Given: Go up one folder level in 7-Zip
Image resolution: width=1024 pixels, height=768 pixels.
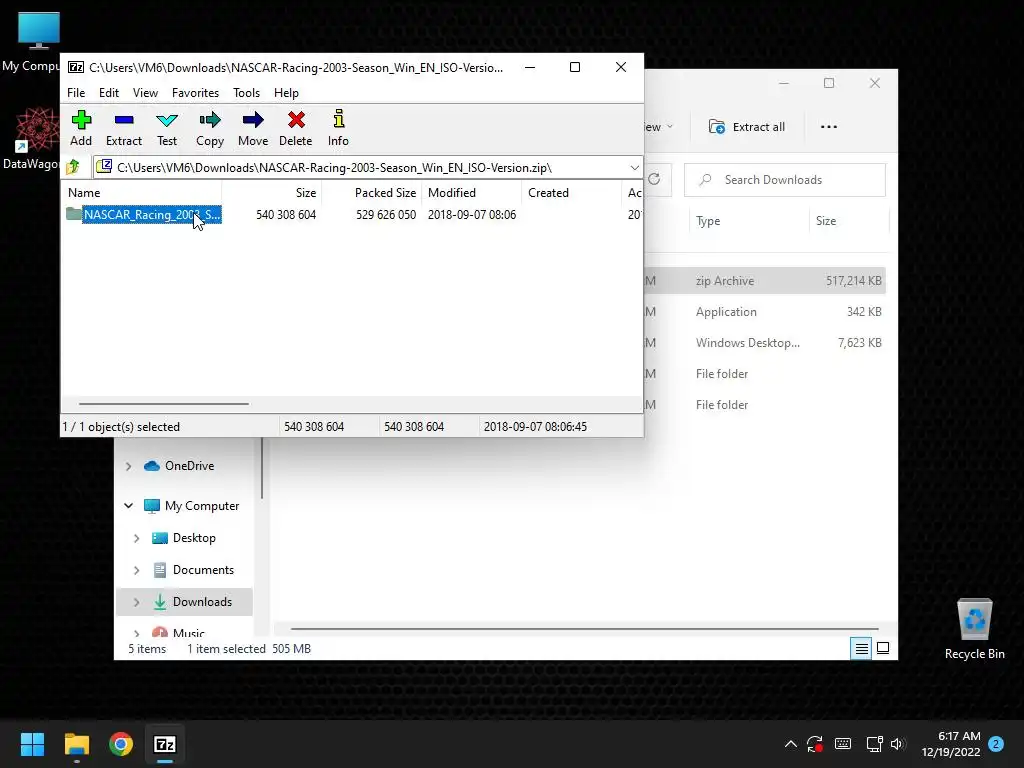Looking at the screenshot, I should point(73,167).
